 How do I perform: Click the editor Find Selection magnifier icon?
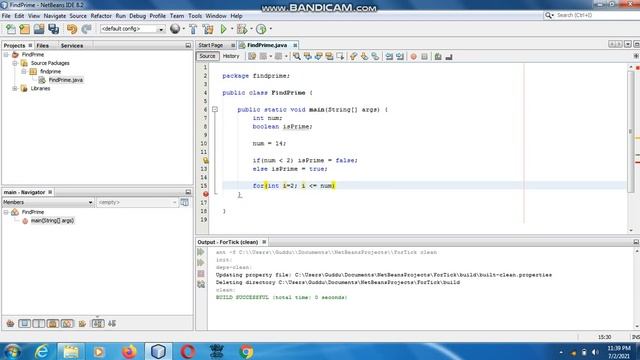297,57
